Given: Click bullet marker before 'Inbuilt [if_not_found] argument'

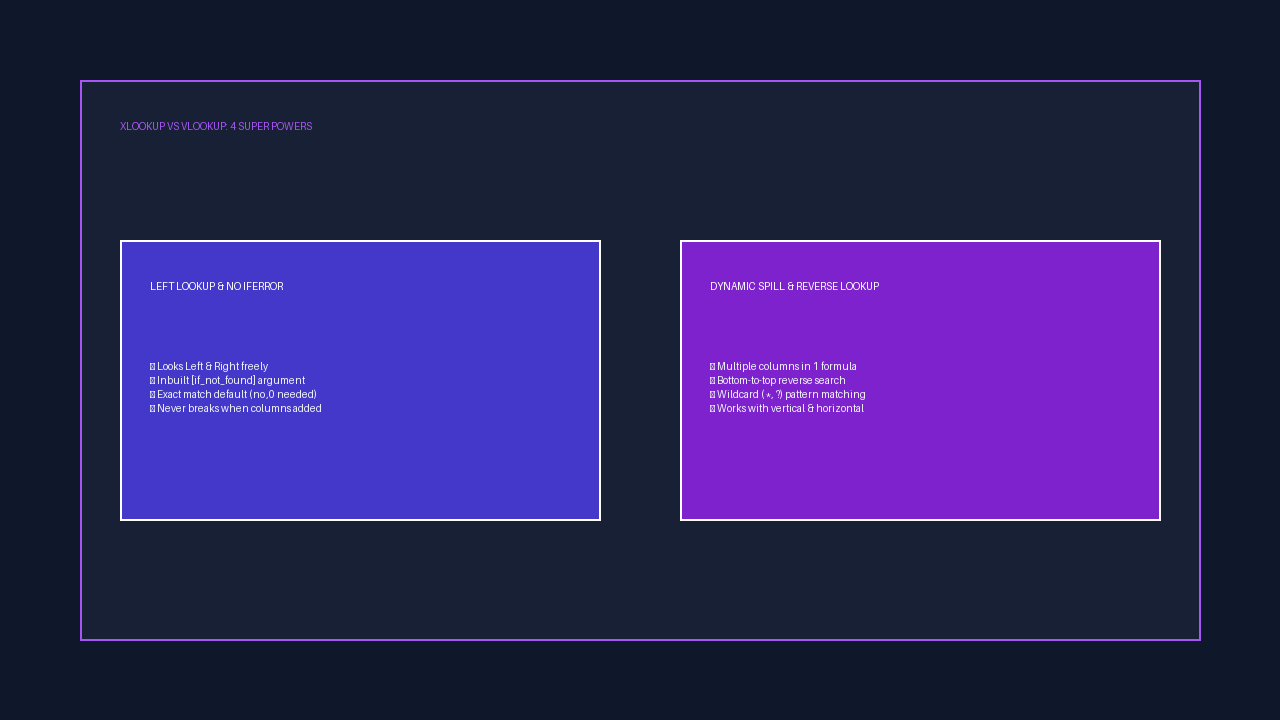Looking at the screenshot, I should [x=153, y=381].
